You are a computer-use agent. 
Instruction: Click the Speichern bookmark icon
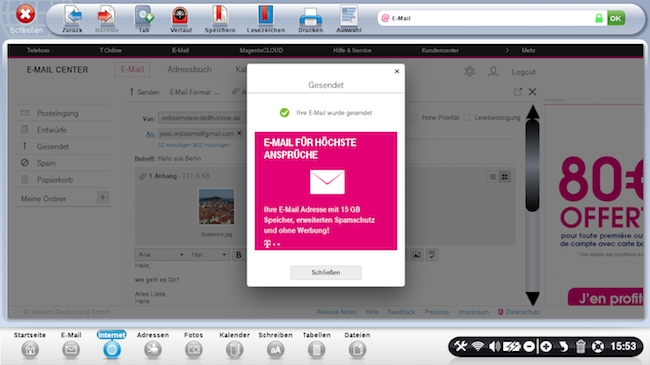coord(220,15)
